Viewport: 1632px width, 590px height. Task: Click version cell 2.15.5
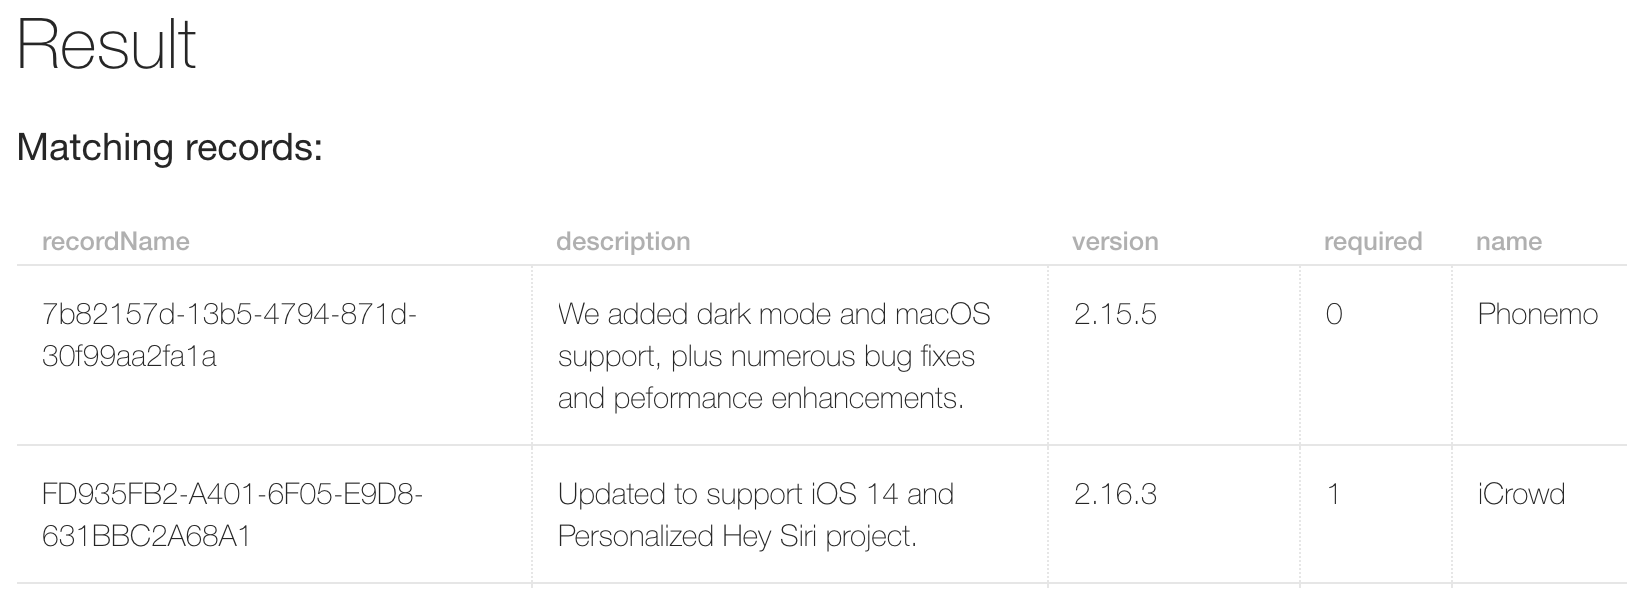coord(1115,314)
